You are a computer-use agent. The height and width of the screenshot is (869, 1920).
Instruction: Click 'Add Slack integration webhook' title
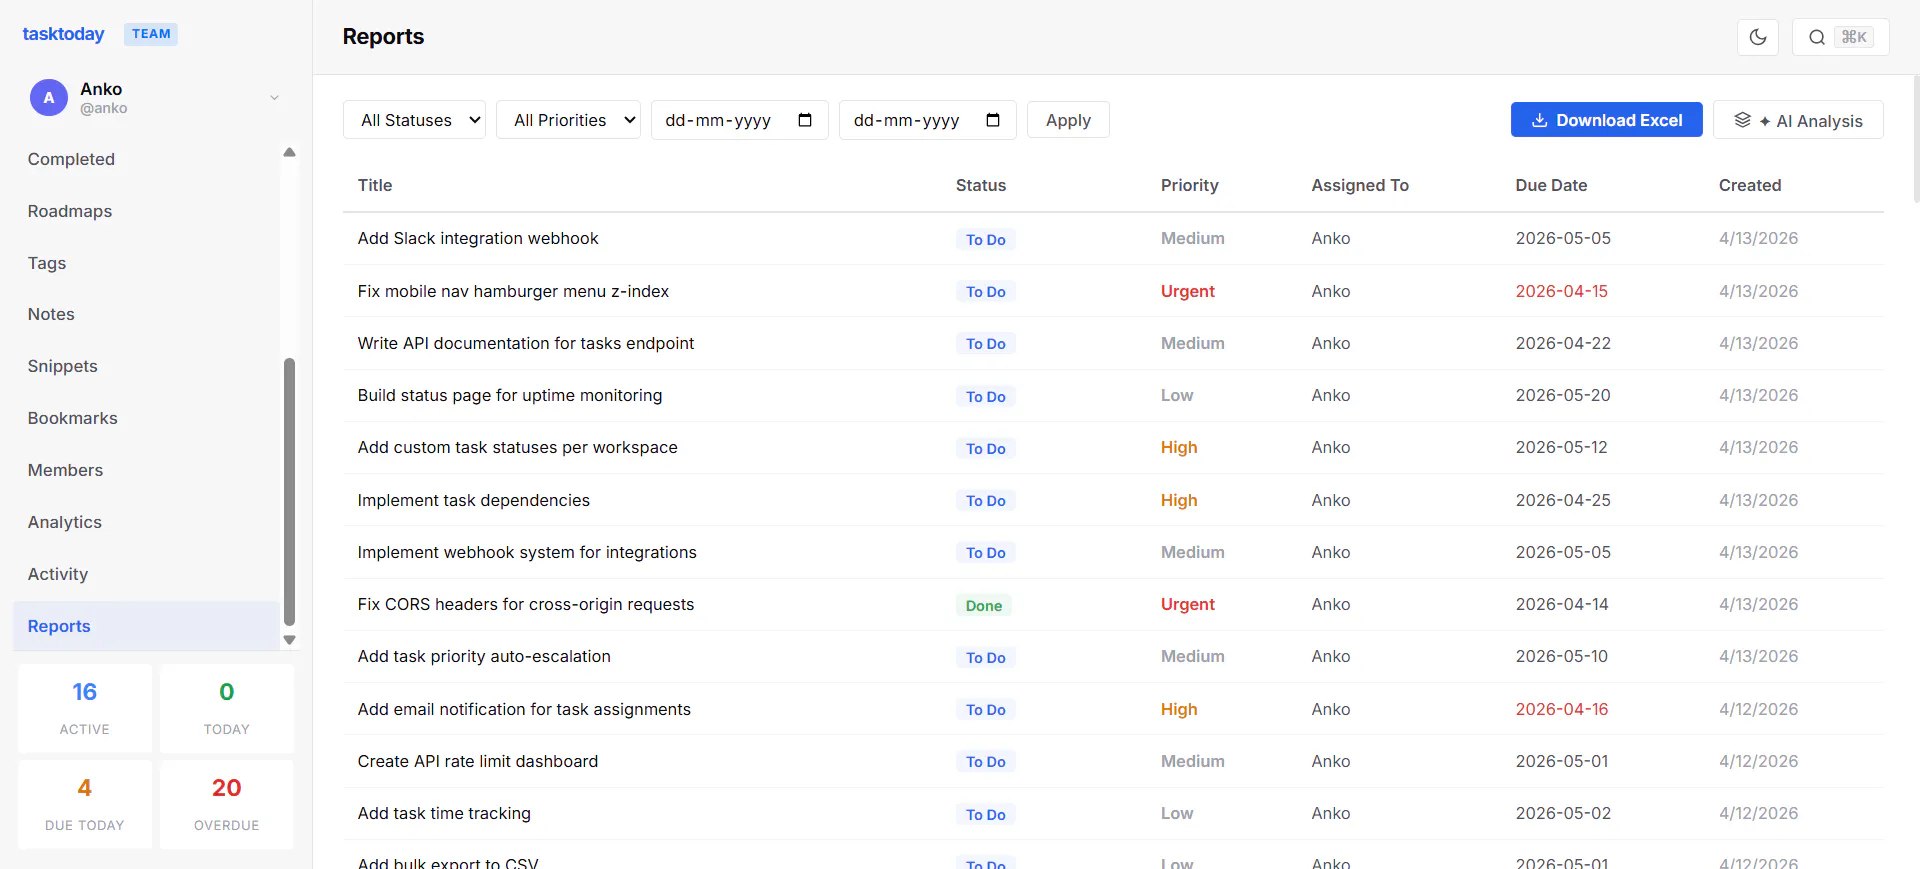coord(478,238)
